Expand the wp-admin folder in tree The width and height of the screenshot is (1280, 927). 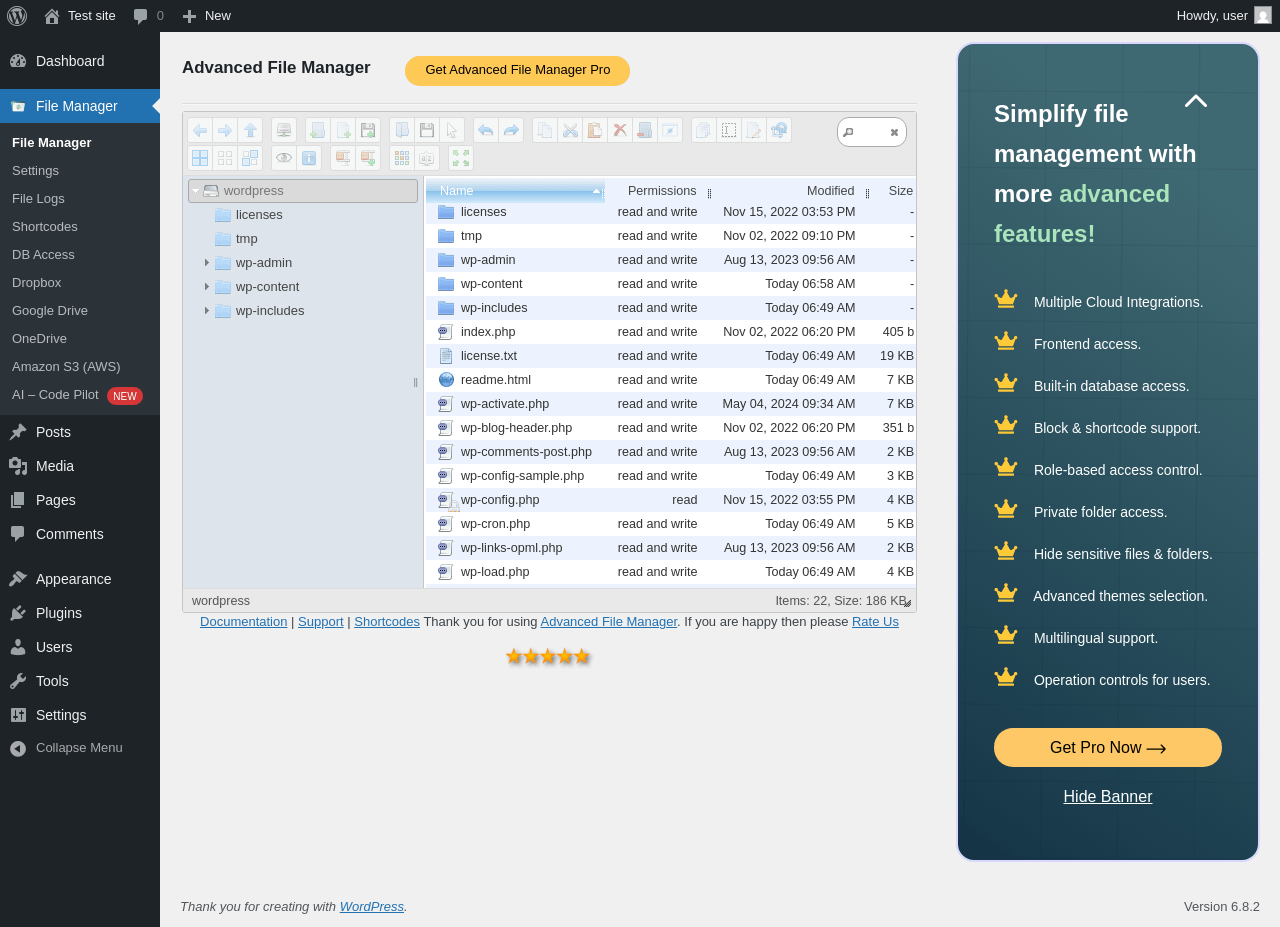(x=207, y=263)
